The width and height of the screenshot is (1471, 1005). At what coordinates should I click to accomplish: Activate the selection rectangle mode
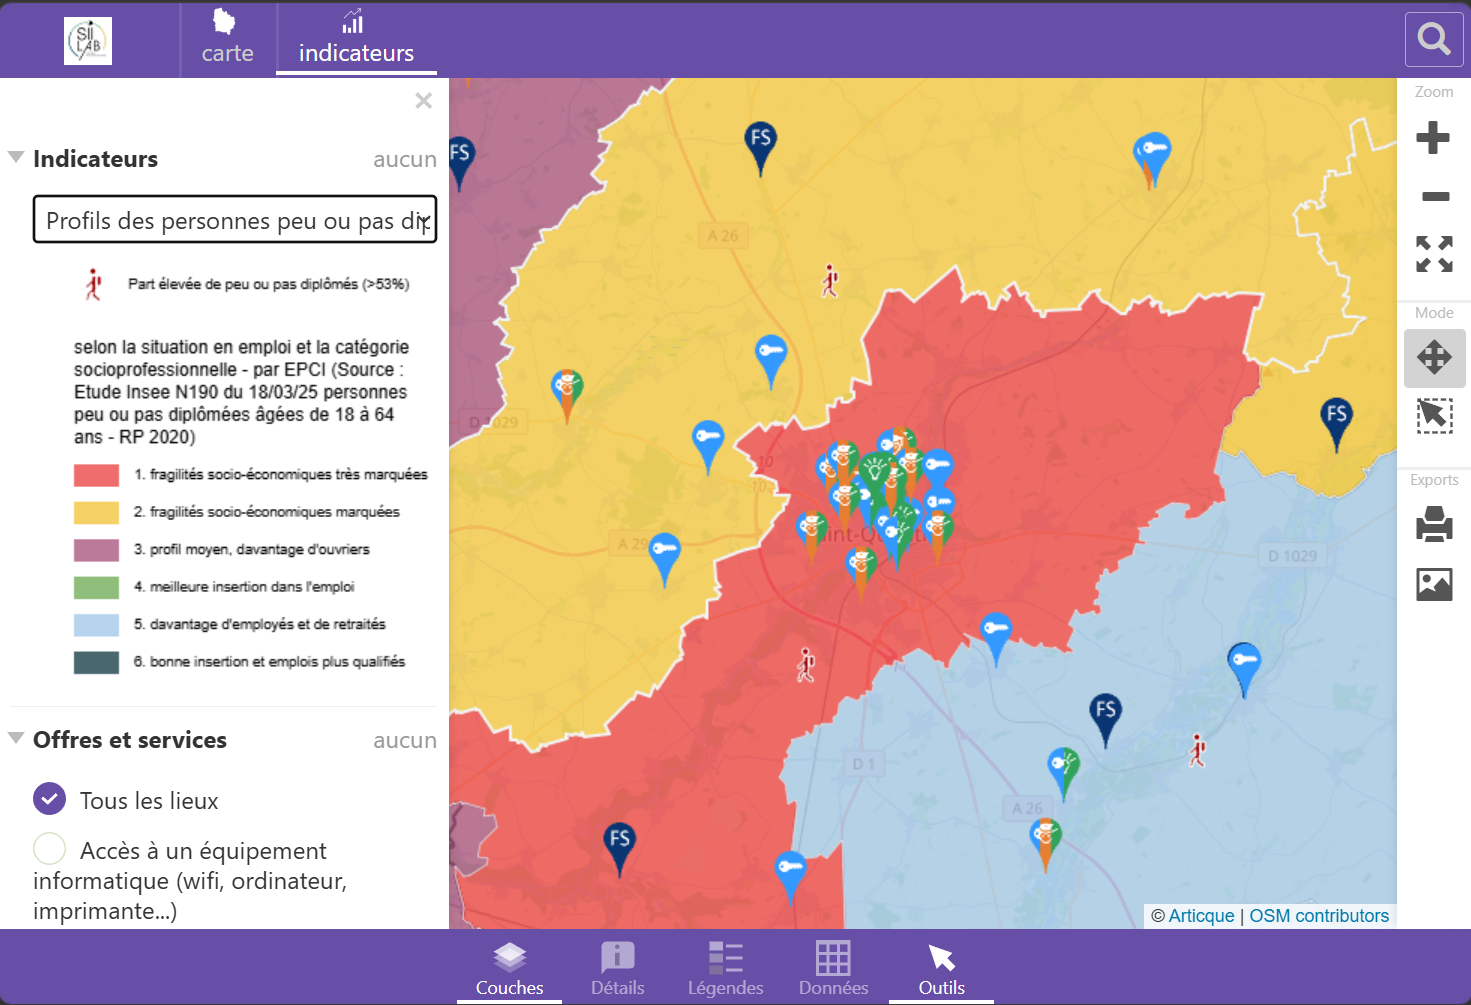(x=1434, y=415)
